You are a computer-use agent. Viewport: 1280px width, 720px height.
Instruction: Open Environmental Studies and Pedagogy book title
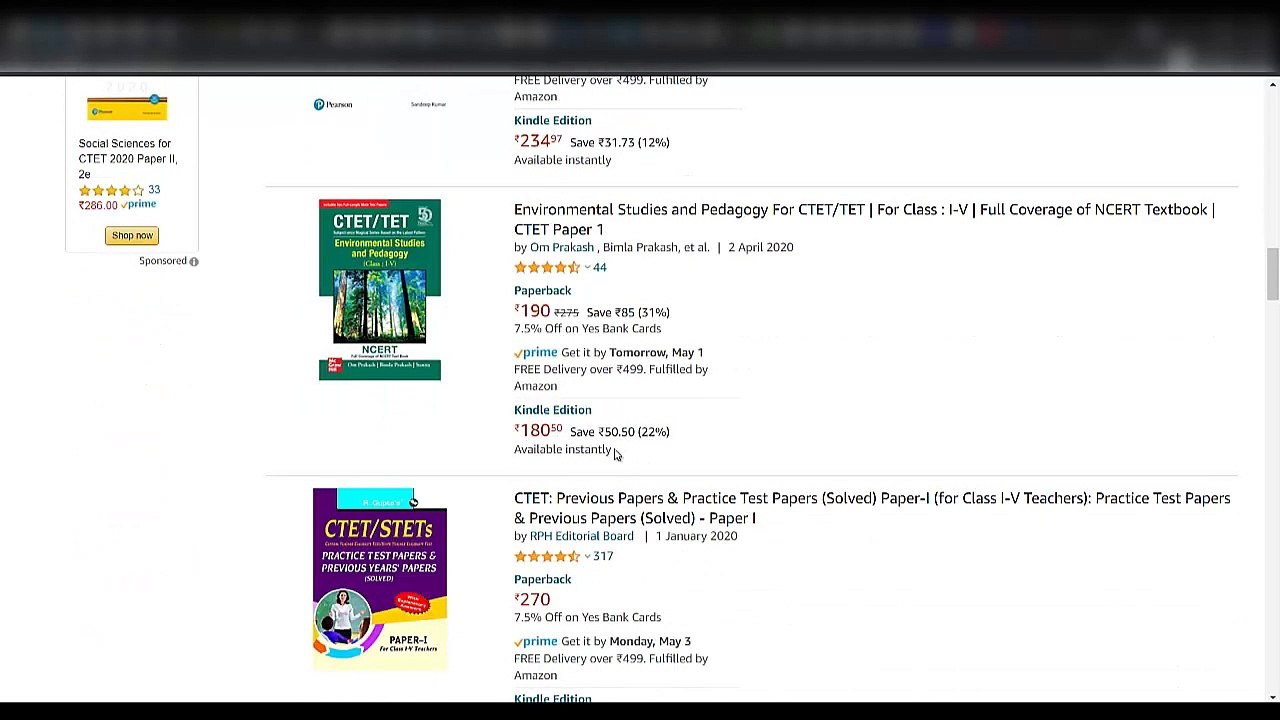click(x=864, y=219)
